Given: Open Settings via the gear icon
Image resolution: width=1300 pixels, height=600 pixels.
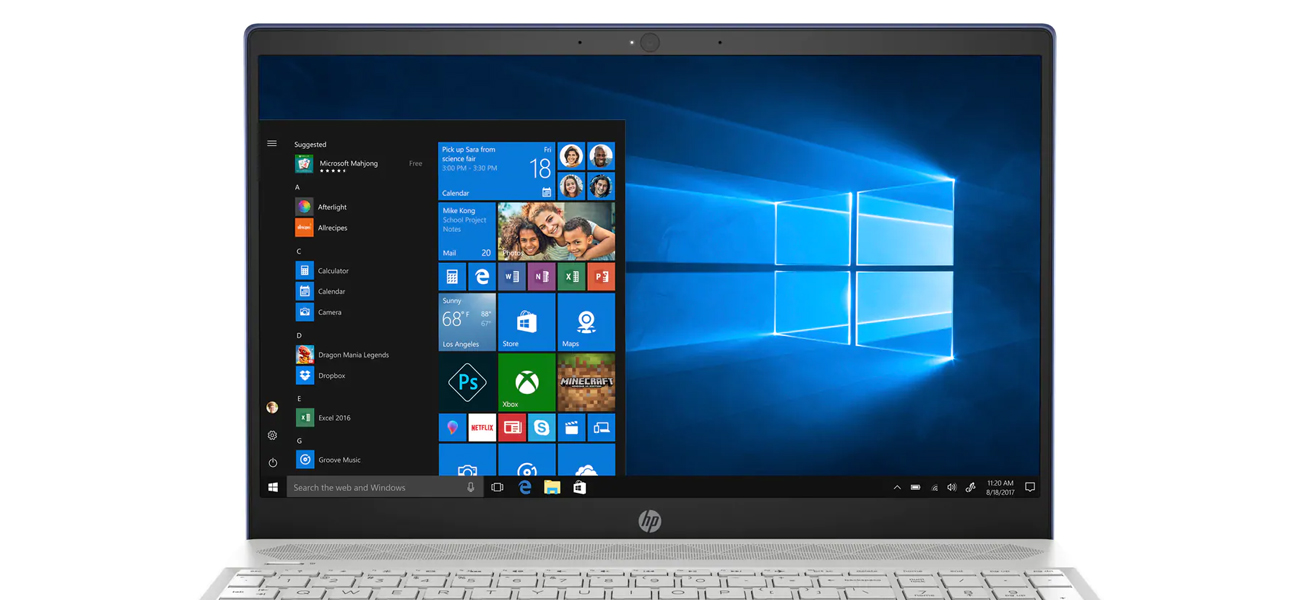Looking at the screenshot, I should click(x=272, y=436).
